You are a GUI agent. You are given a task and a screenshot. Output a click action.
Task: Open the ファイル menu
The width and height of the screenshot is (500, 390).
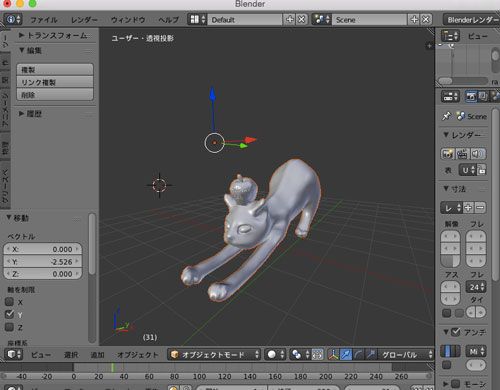pyautogui.click(x=44, y=20)
